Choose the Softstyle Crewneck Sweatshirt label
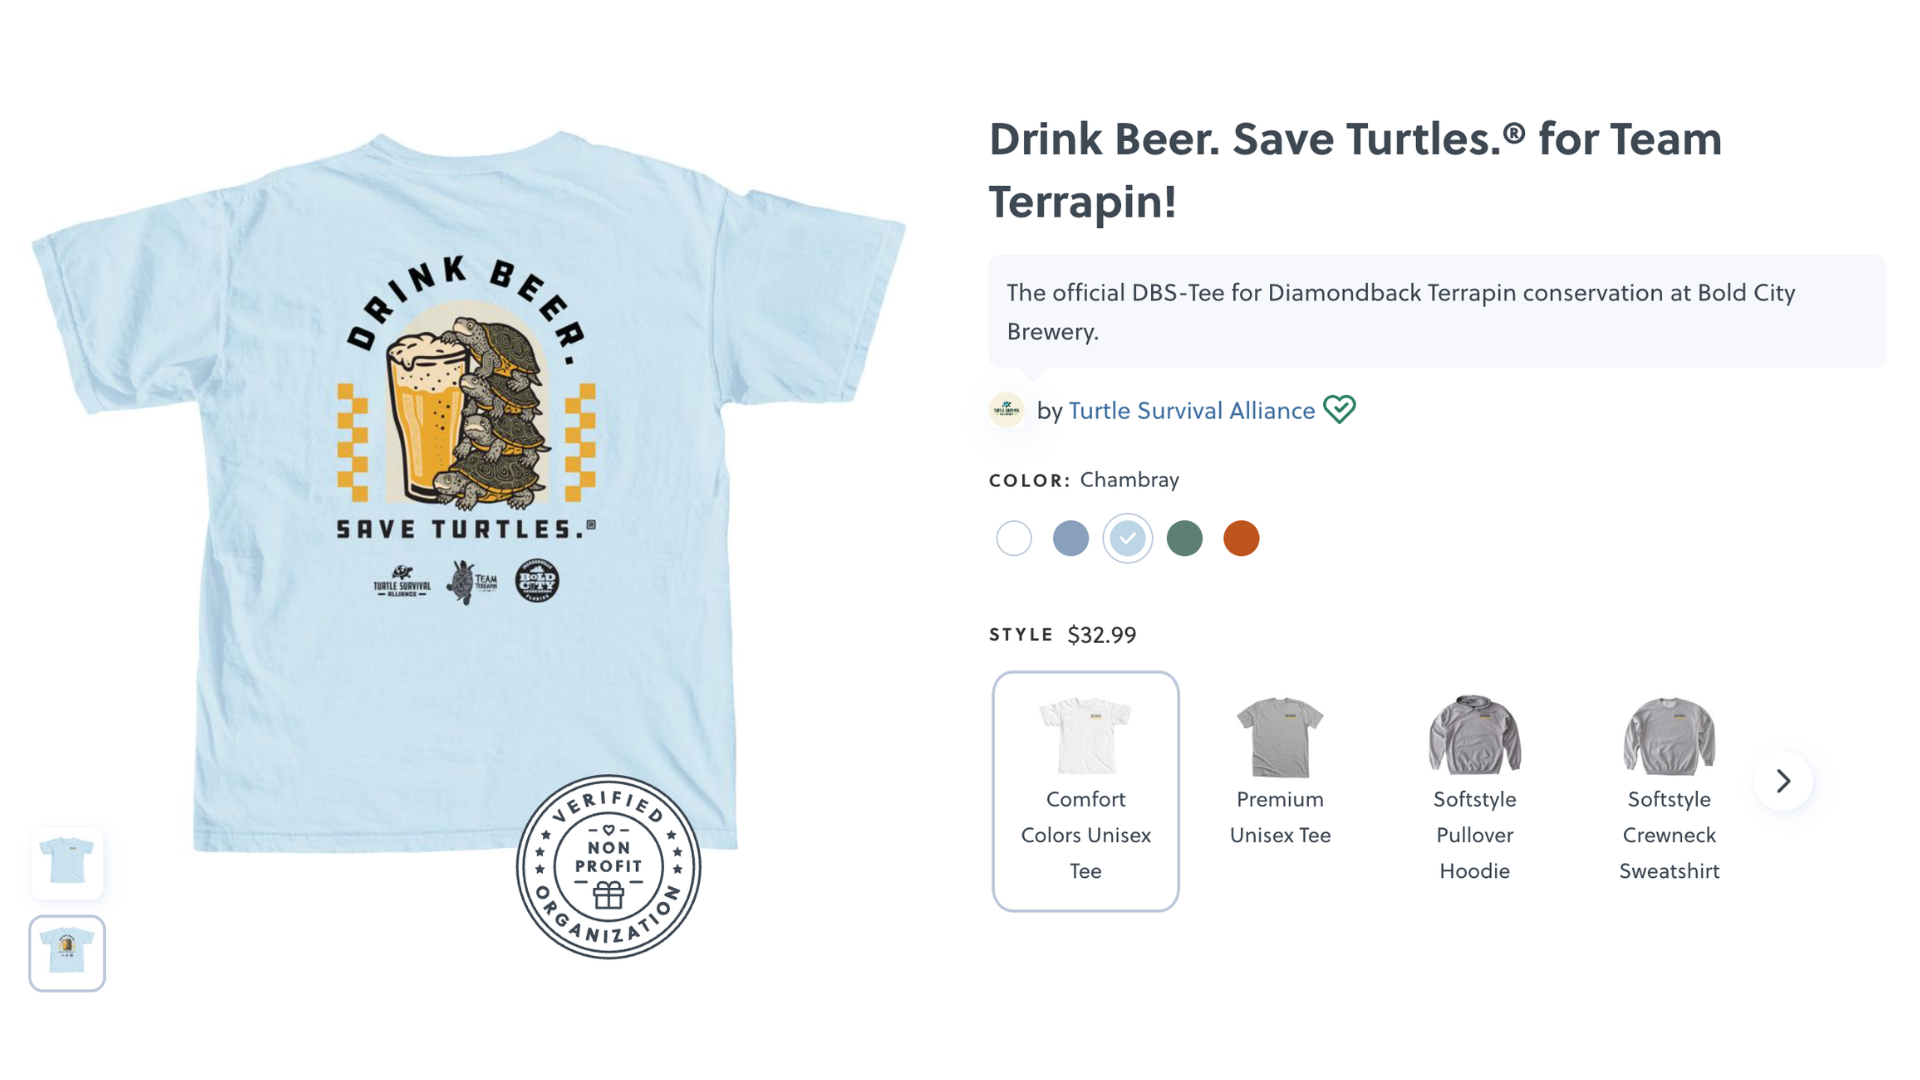 pos(1669,835)
